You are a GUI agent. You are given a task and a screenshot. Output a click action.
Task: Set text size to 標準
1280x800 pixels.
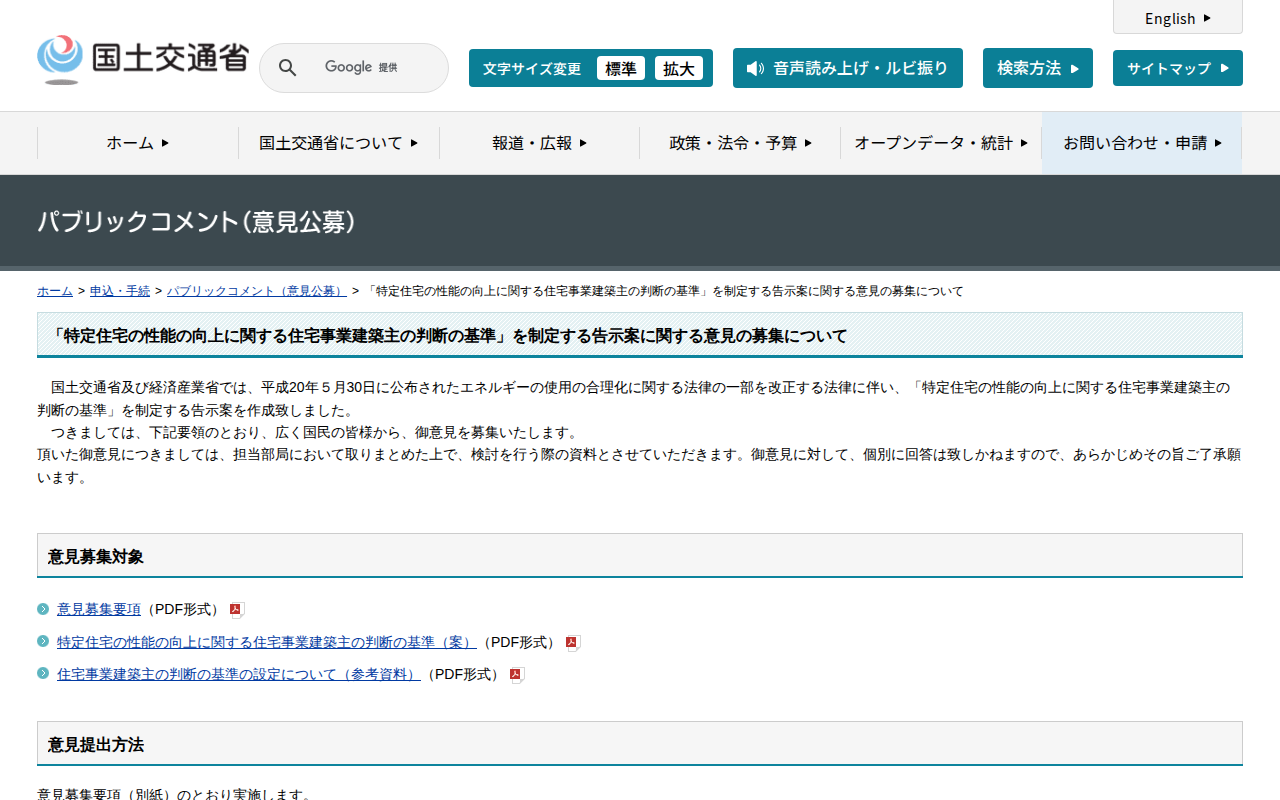tap(620, 68)
